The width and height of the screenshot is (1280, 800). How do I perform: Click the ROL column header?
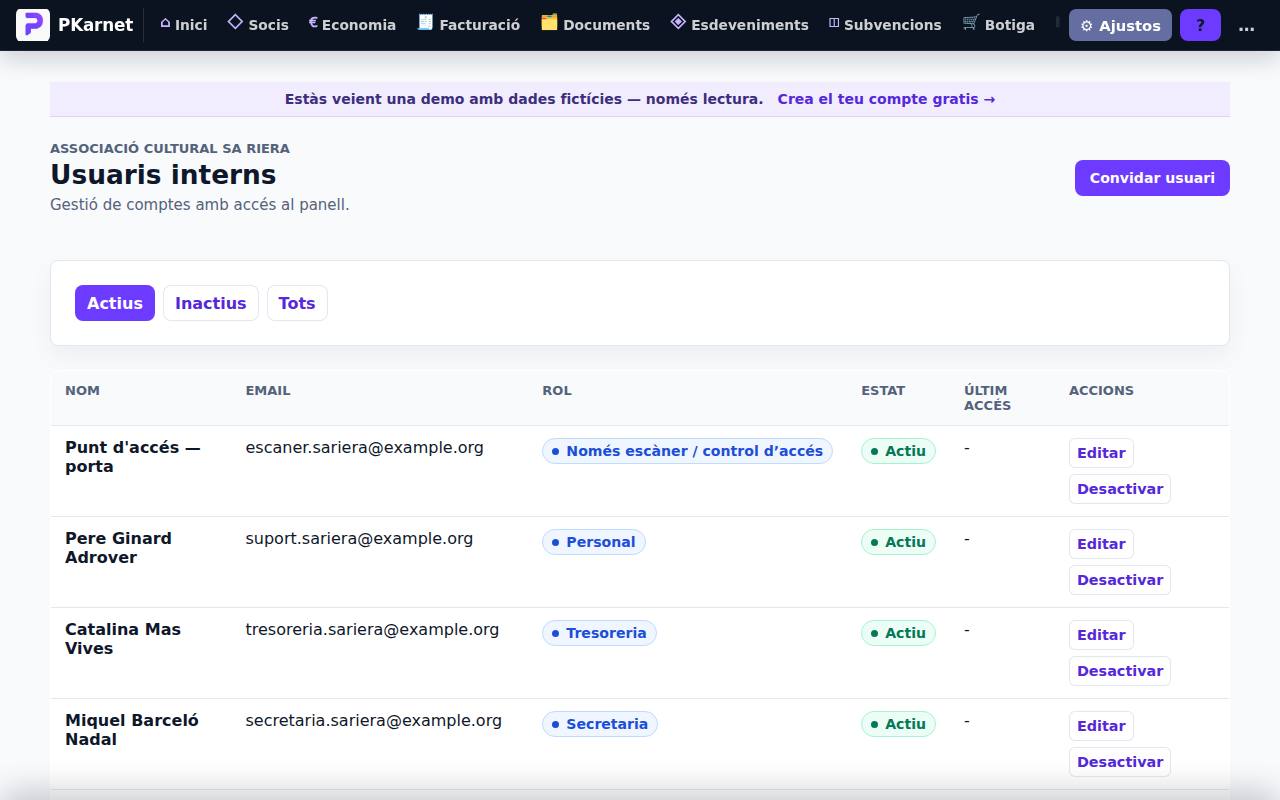tap(557, 391)
